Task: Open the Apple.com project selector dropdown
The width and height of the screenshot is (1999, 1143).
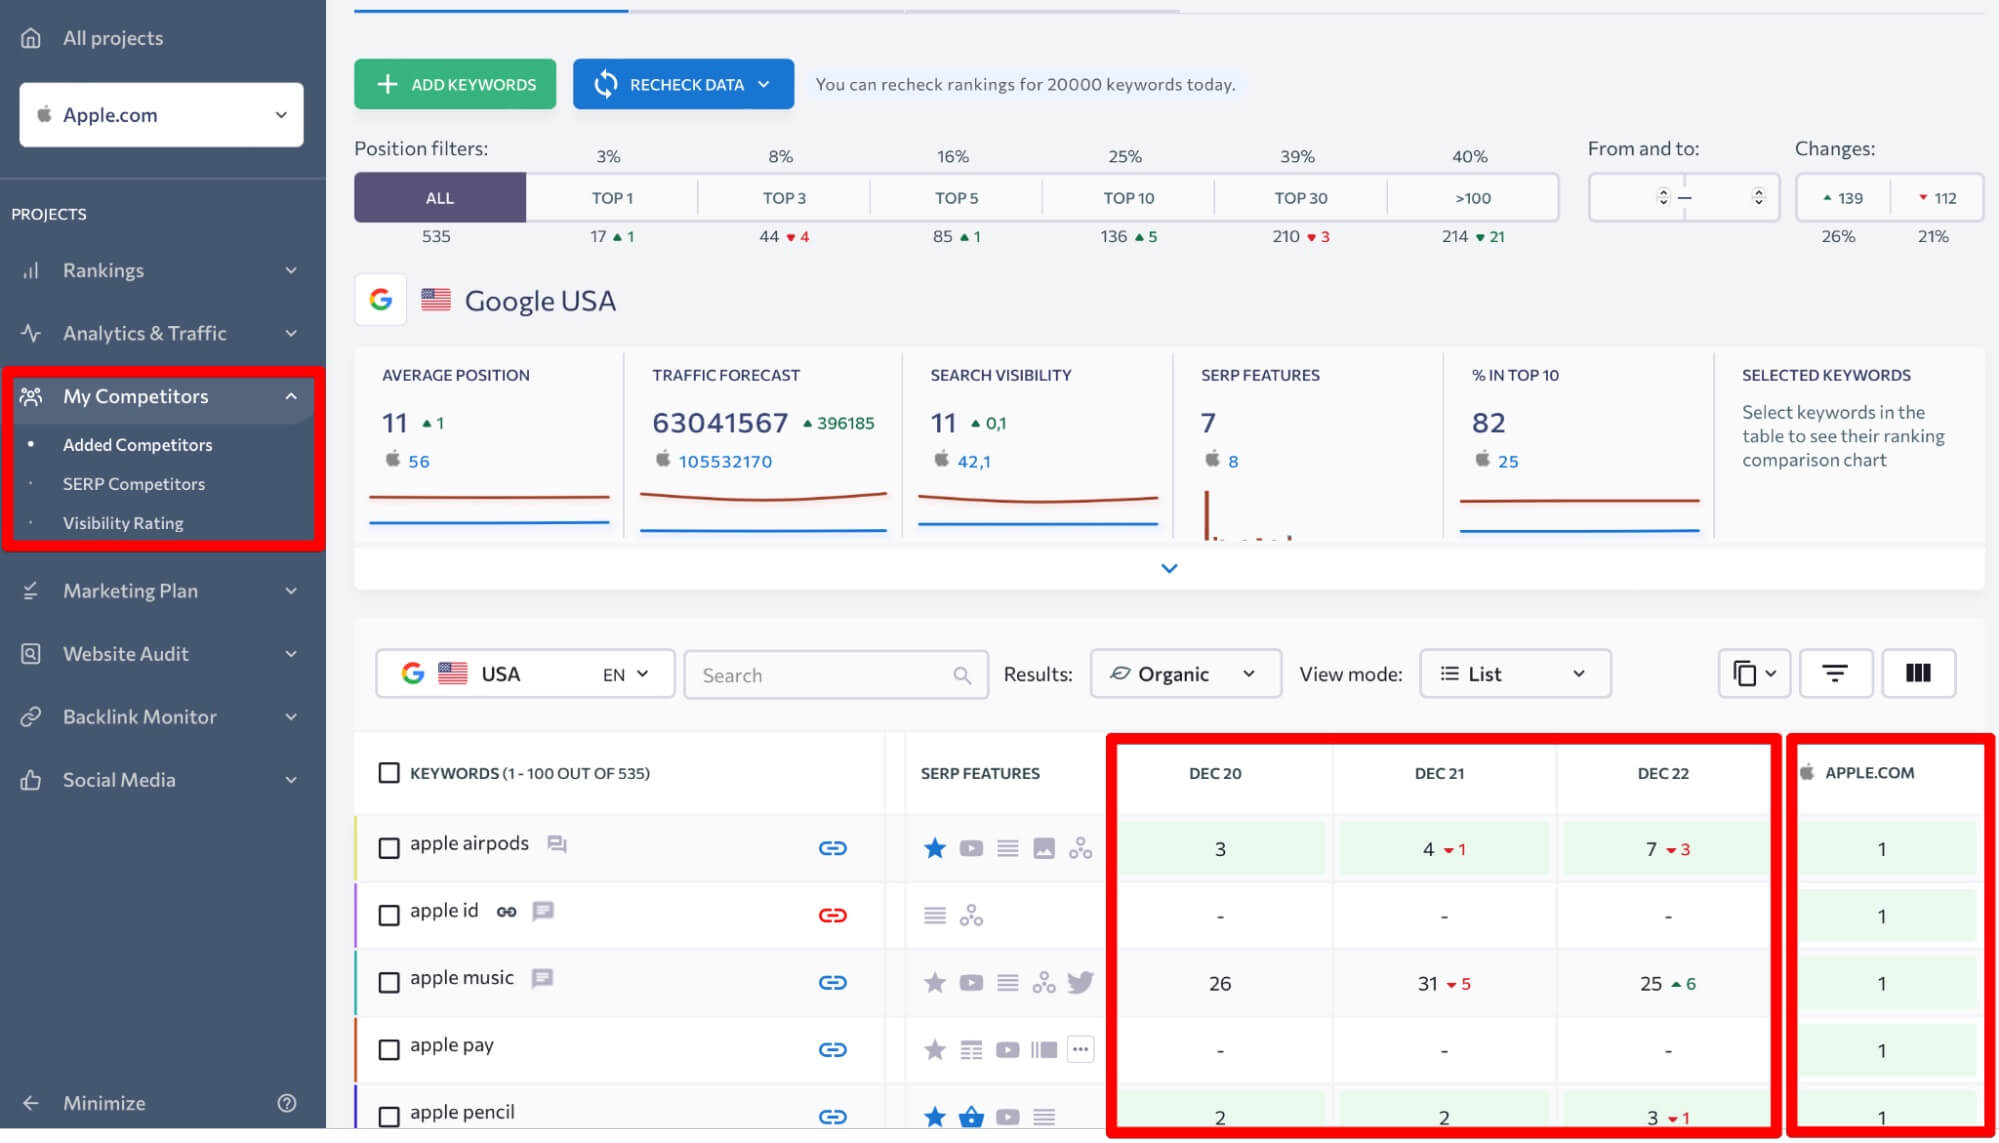Action: [161, 115]
